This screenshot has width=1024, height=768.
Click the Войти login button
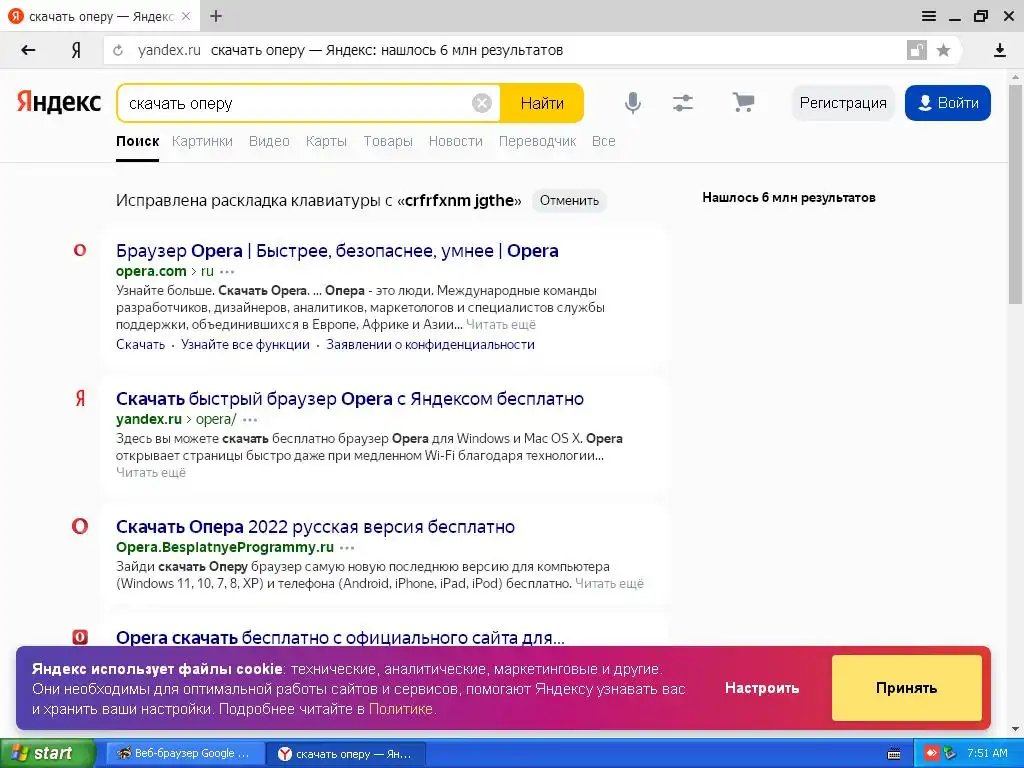tap(948, 103)
